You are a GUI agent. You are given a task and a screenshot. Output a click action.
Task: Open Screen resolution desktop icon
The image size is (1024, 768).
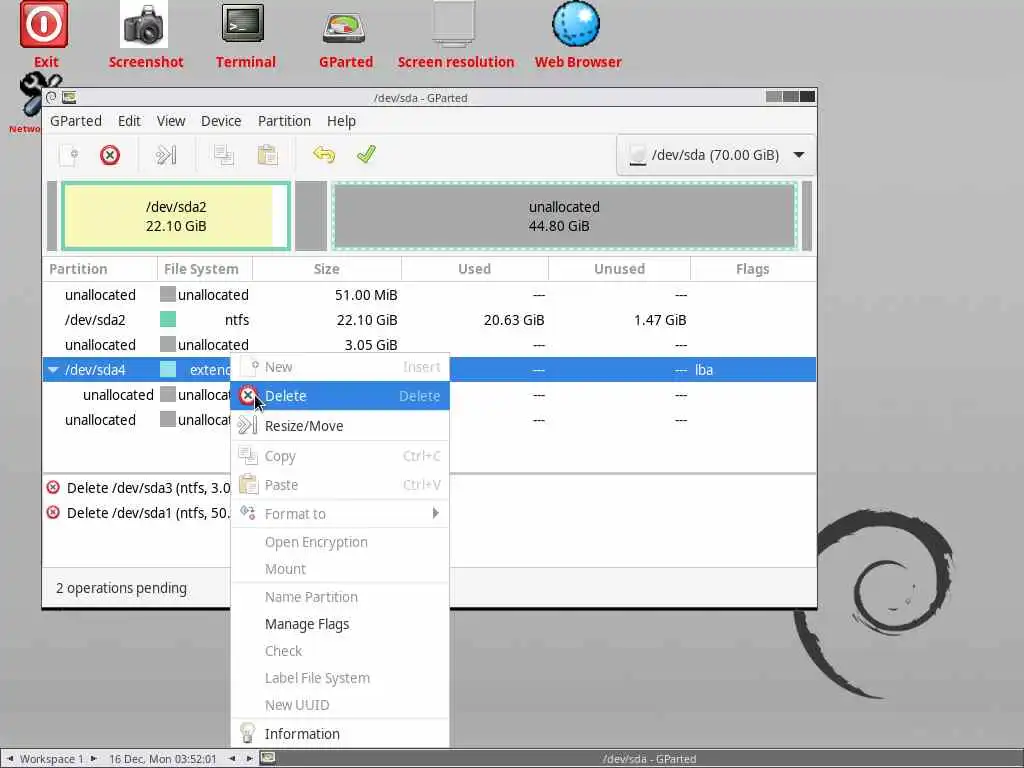pos(454,25)
